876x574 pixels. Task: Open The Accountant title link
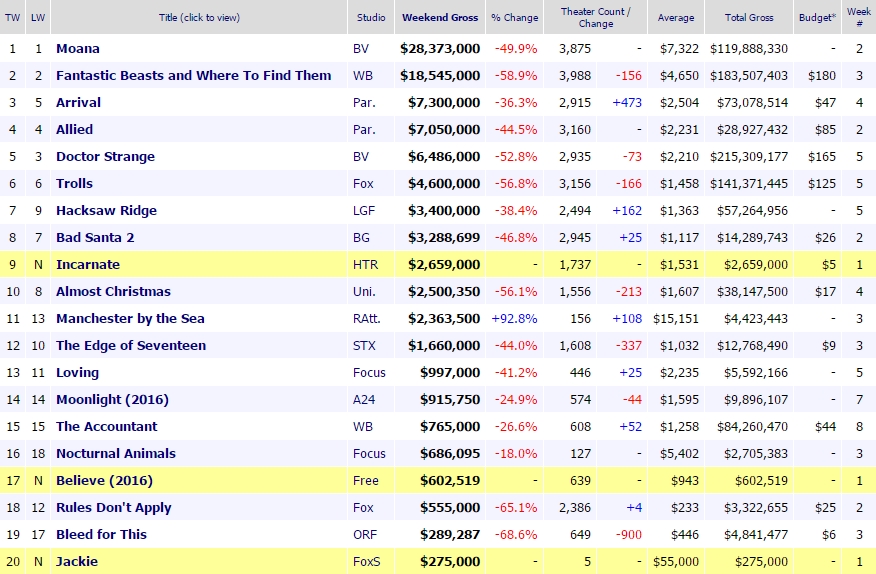pos(107,426)
